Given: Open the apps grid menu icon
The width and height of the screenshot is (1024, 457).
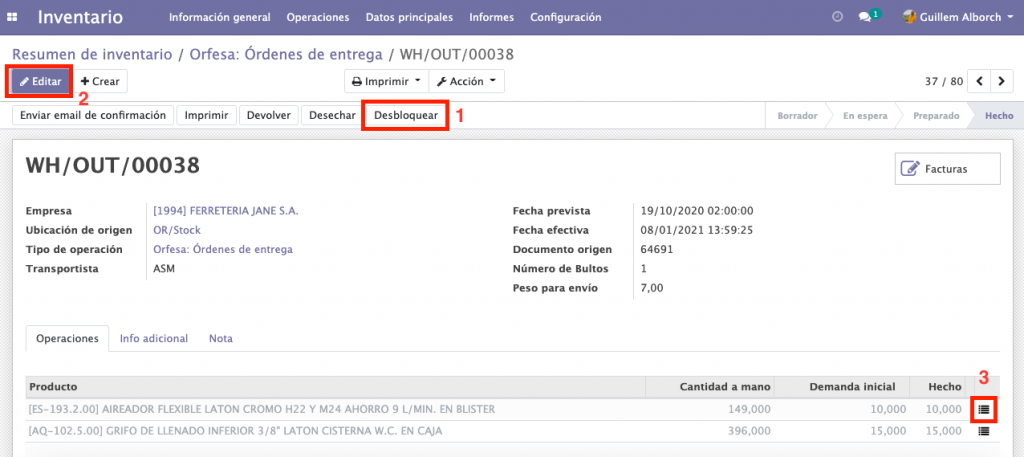Looking at the screenshot, I should click(12, 17).
